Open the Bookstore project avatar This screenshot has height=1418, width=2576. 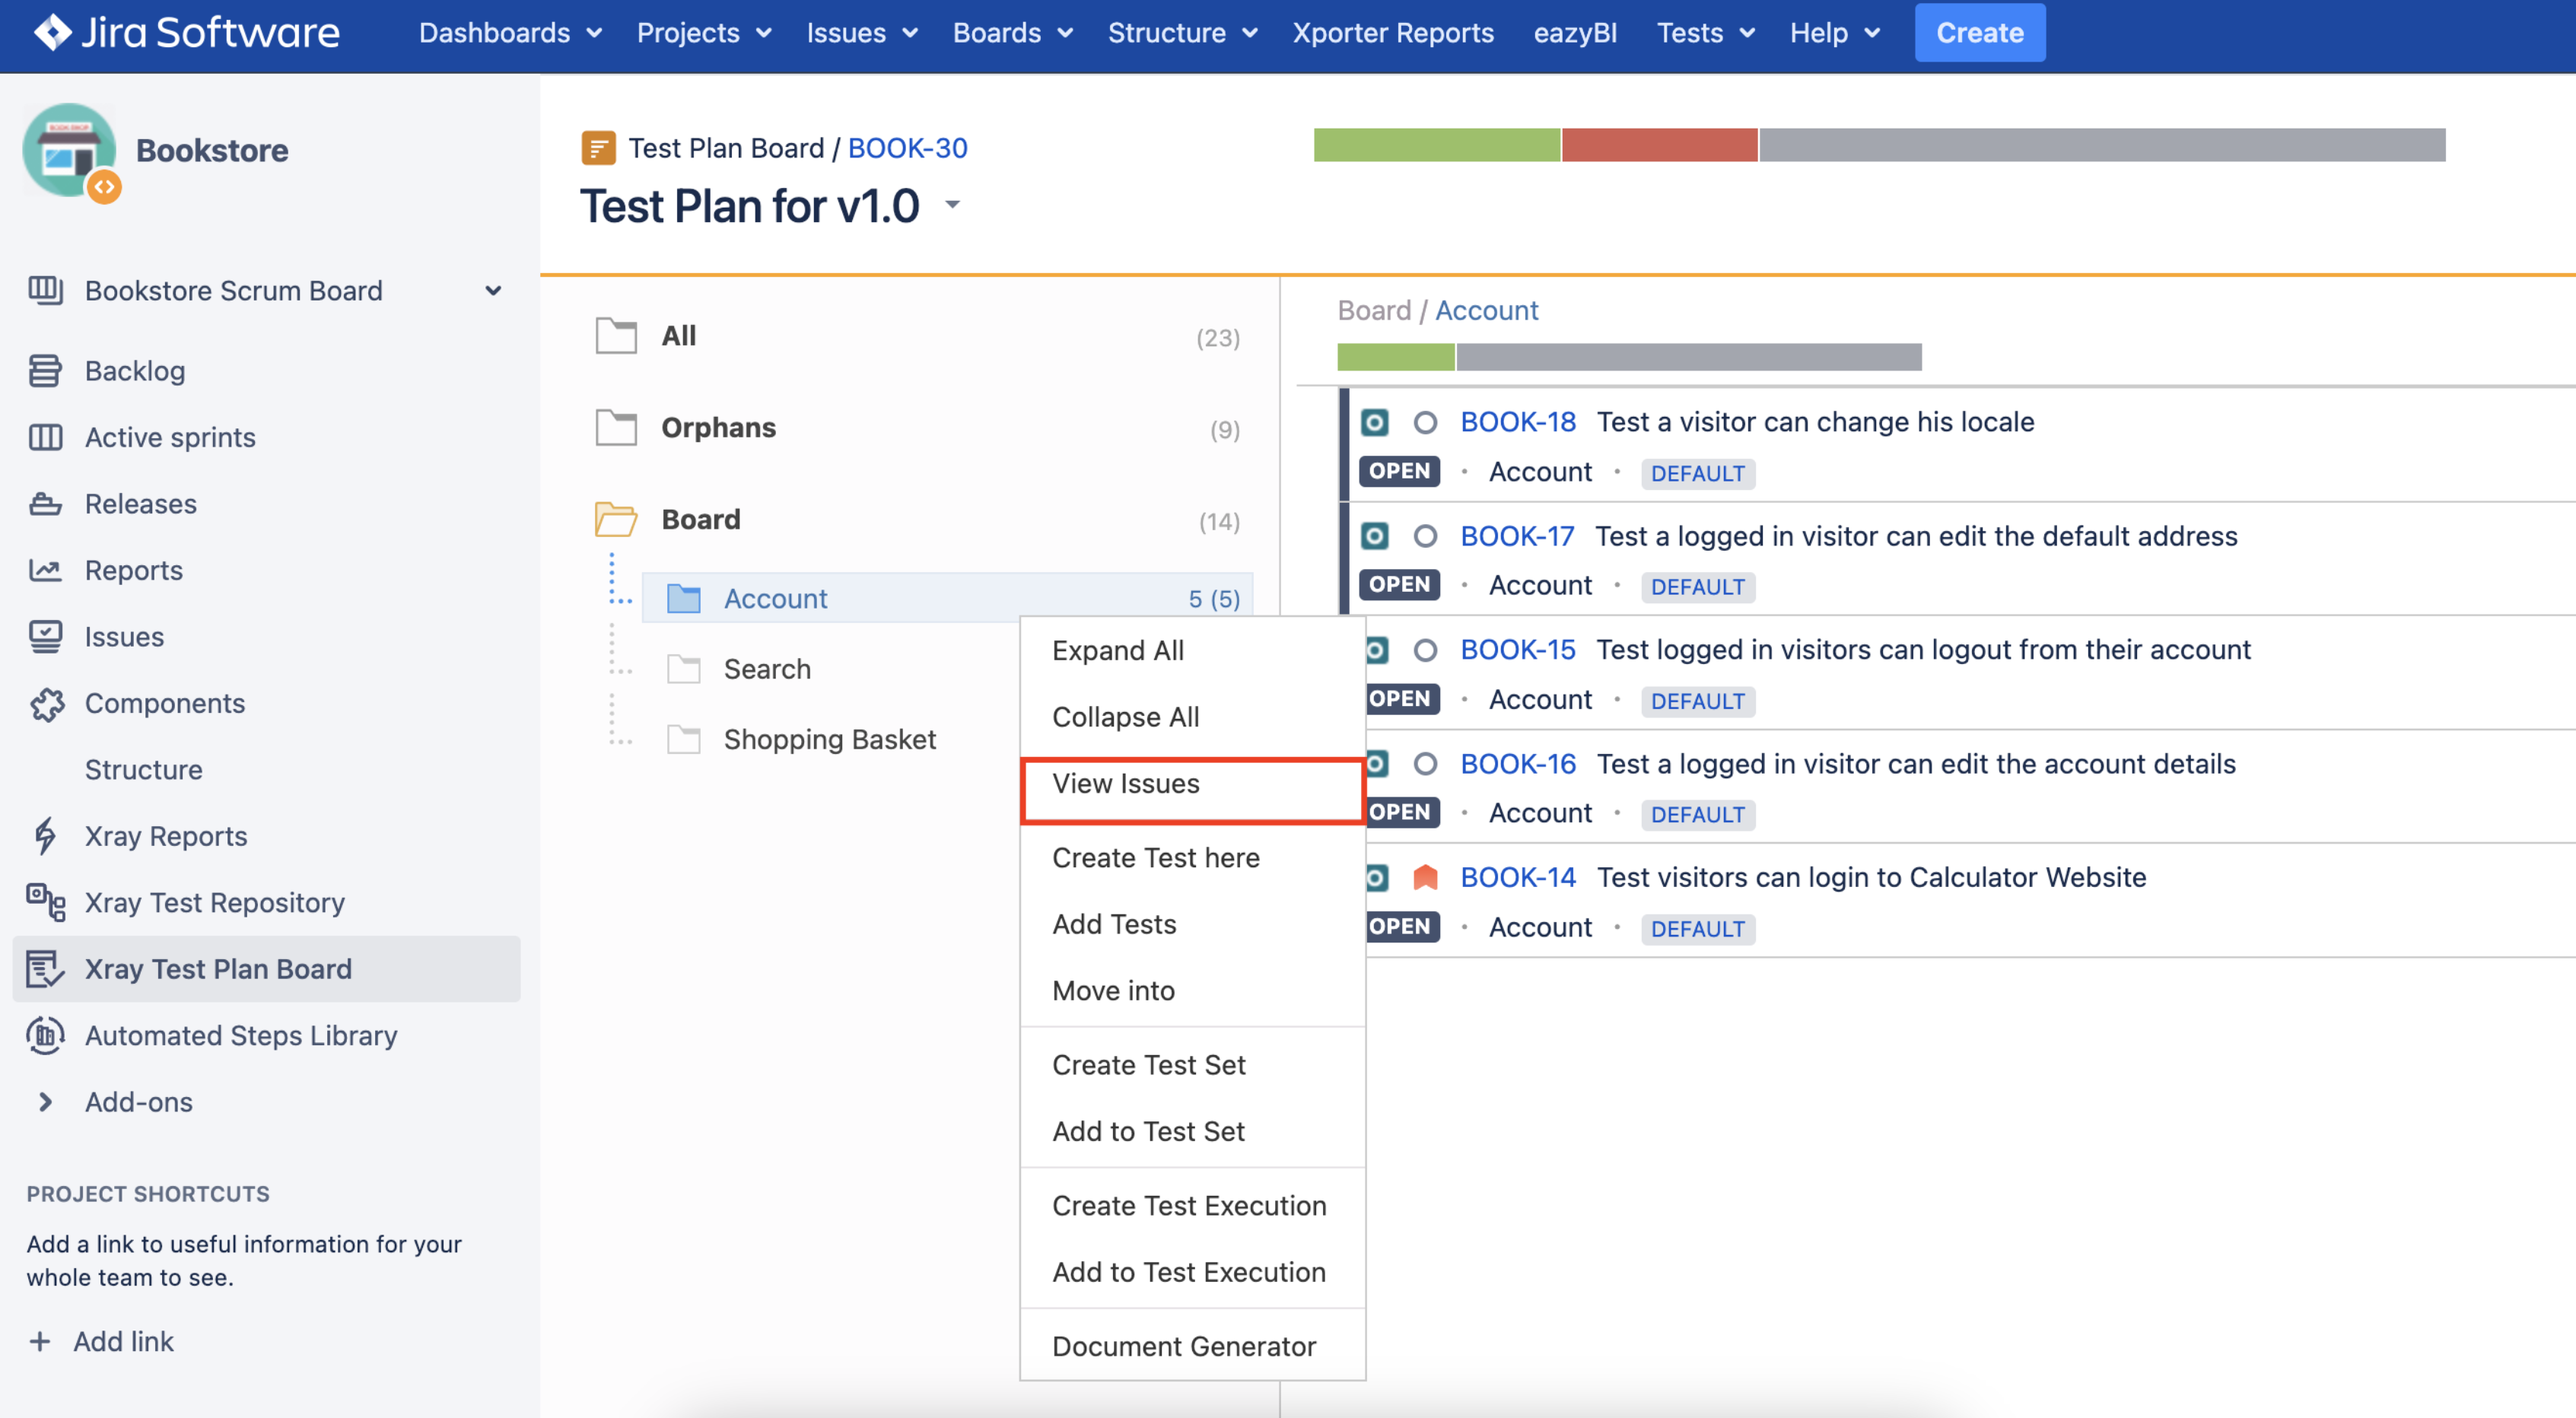[70, 151]
